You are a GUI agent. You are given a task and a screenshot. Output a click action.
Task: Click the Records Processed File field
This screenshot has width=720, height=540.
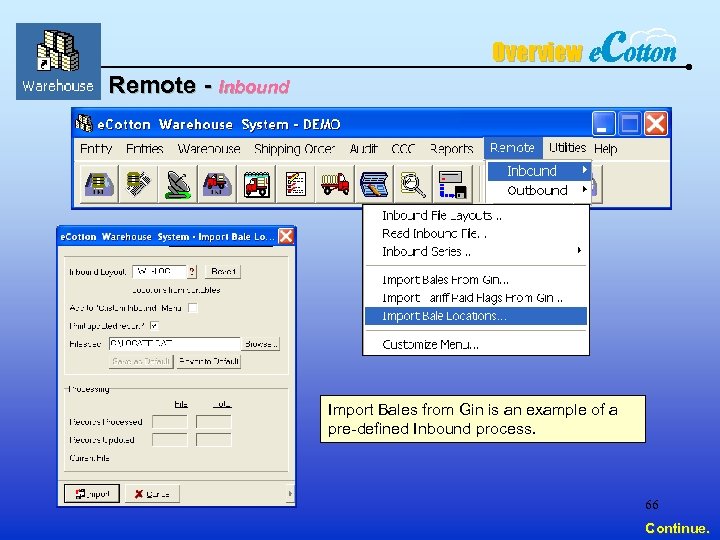(x=169, y=422)
